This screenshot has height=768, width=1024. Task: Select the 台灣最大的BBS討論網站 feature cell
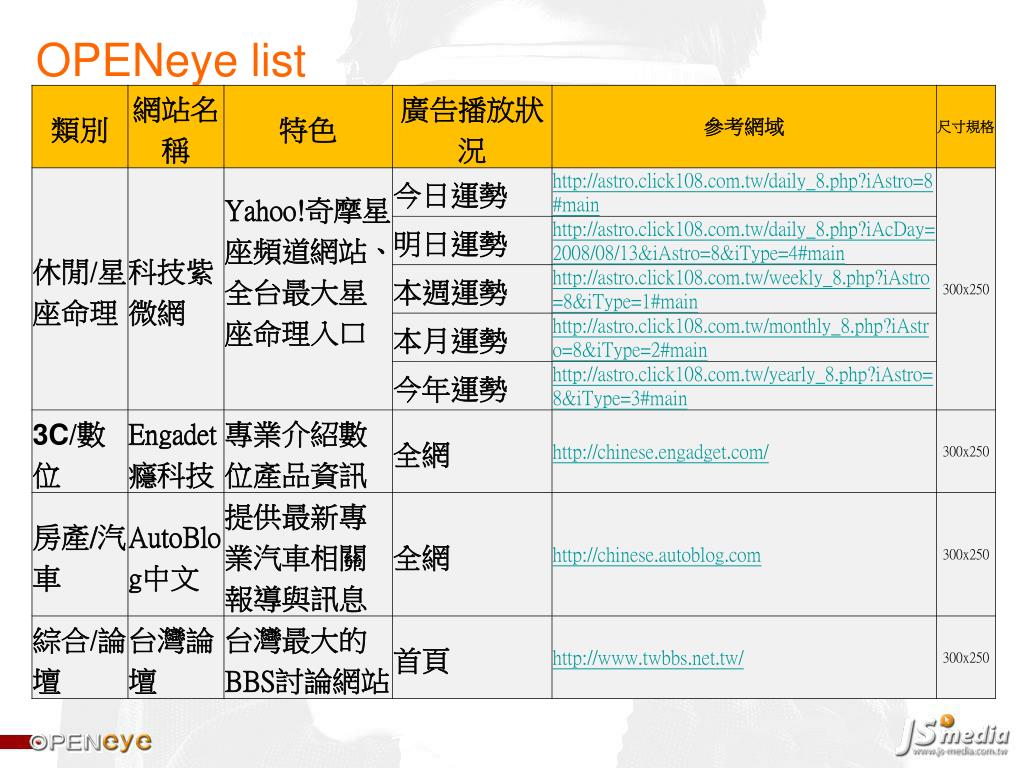click(x=308, y=657)
